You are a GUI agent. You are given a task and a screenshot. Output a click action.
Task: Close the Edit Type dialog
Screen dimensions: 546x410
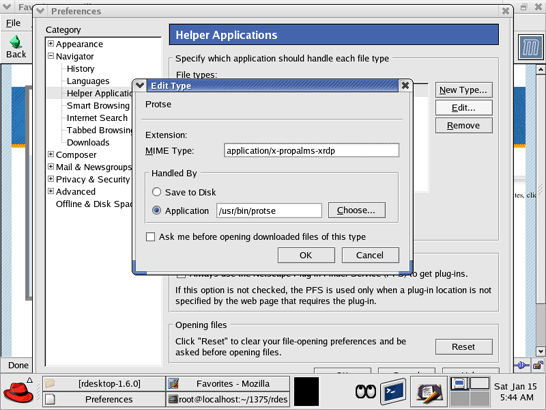405,85
